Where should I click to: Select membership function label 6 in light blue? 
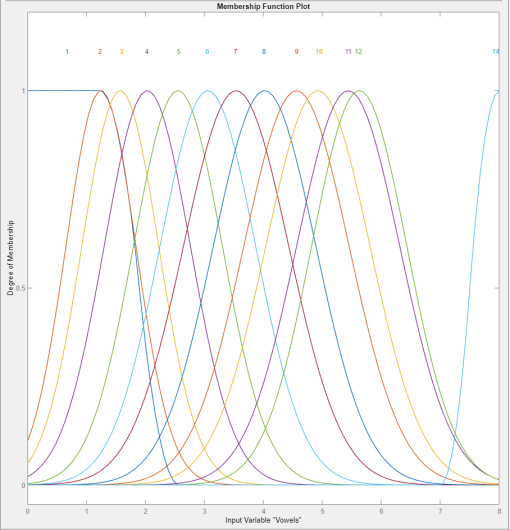tap(207, 52)
